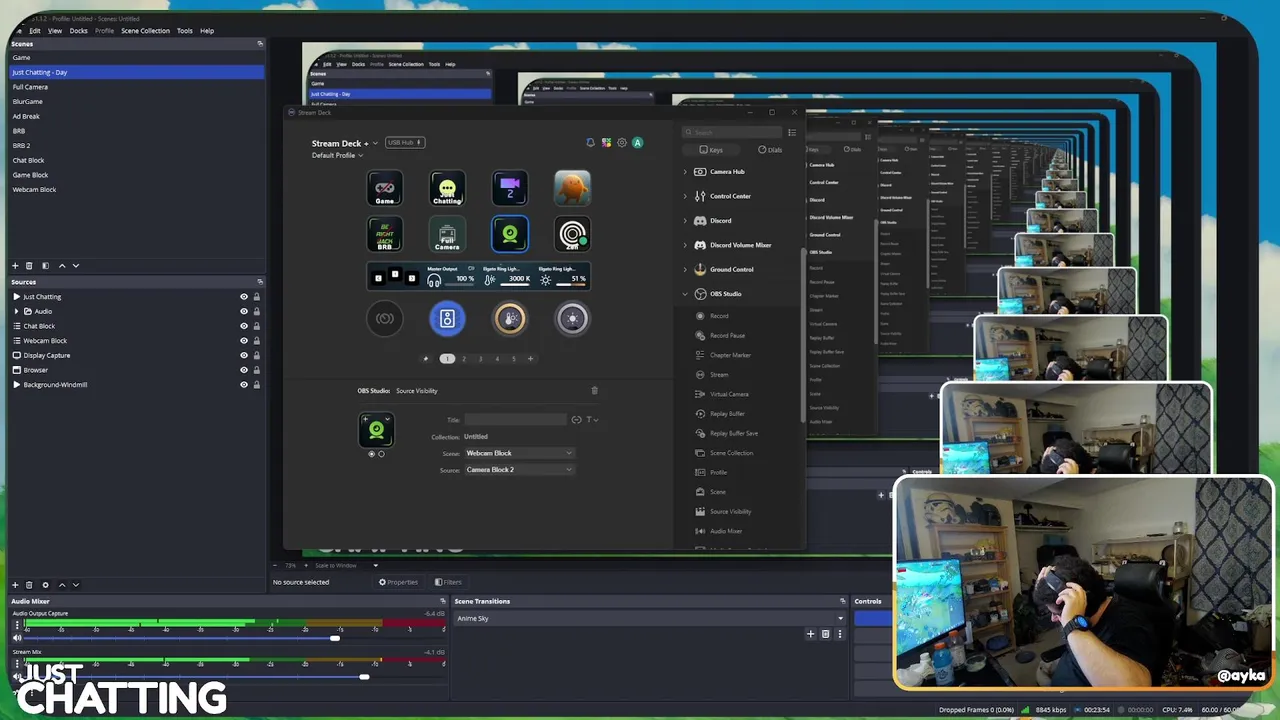Viewport: 1280px width, 720px height.
Task: Select the purple camera 2 key
Action: [x=510, y=188]
